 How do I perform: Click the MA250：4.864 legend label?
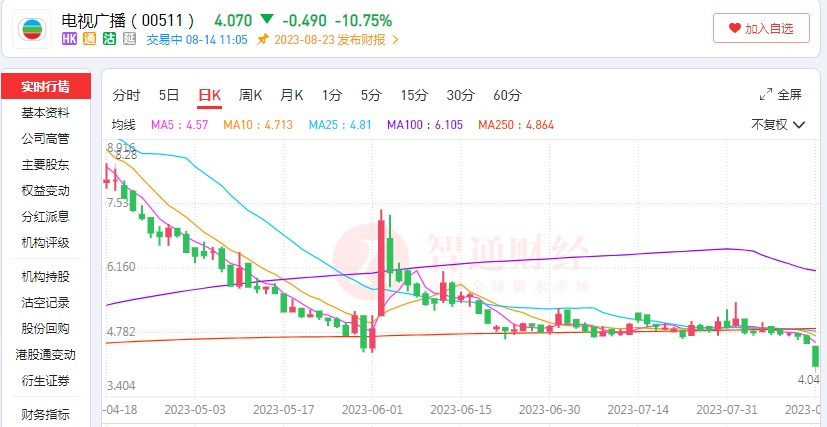tap(516, 125)
